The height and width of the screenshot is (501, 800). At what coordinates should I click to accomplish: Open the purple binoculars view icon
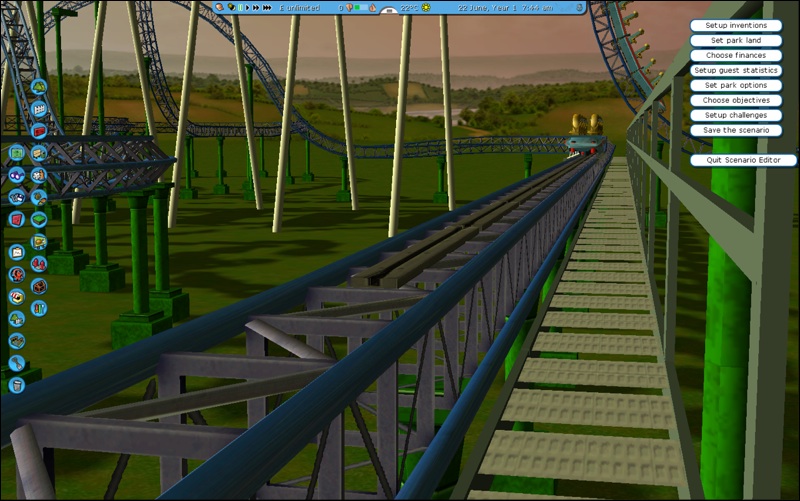pyautogui.click(x=16, y=175)
